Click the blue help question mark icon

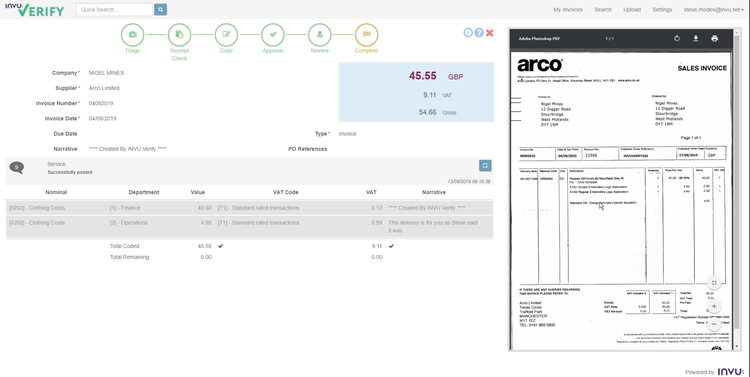[x=479, y=33]
